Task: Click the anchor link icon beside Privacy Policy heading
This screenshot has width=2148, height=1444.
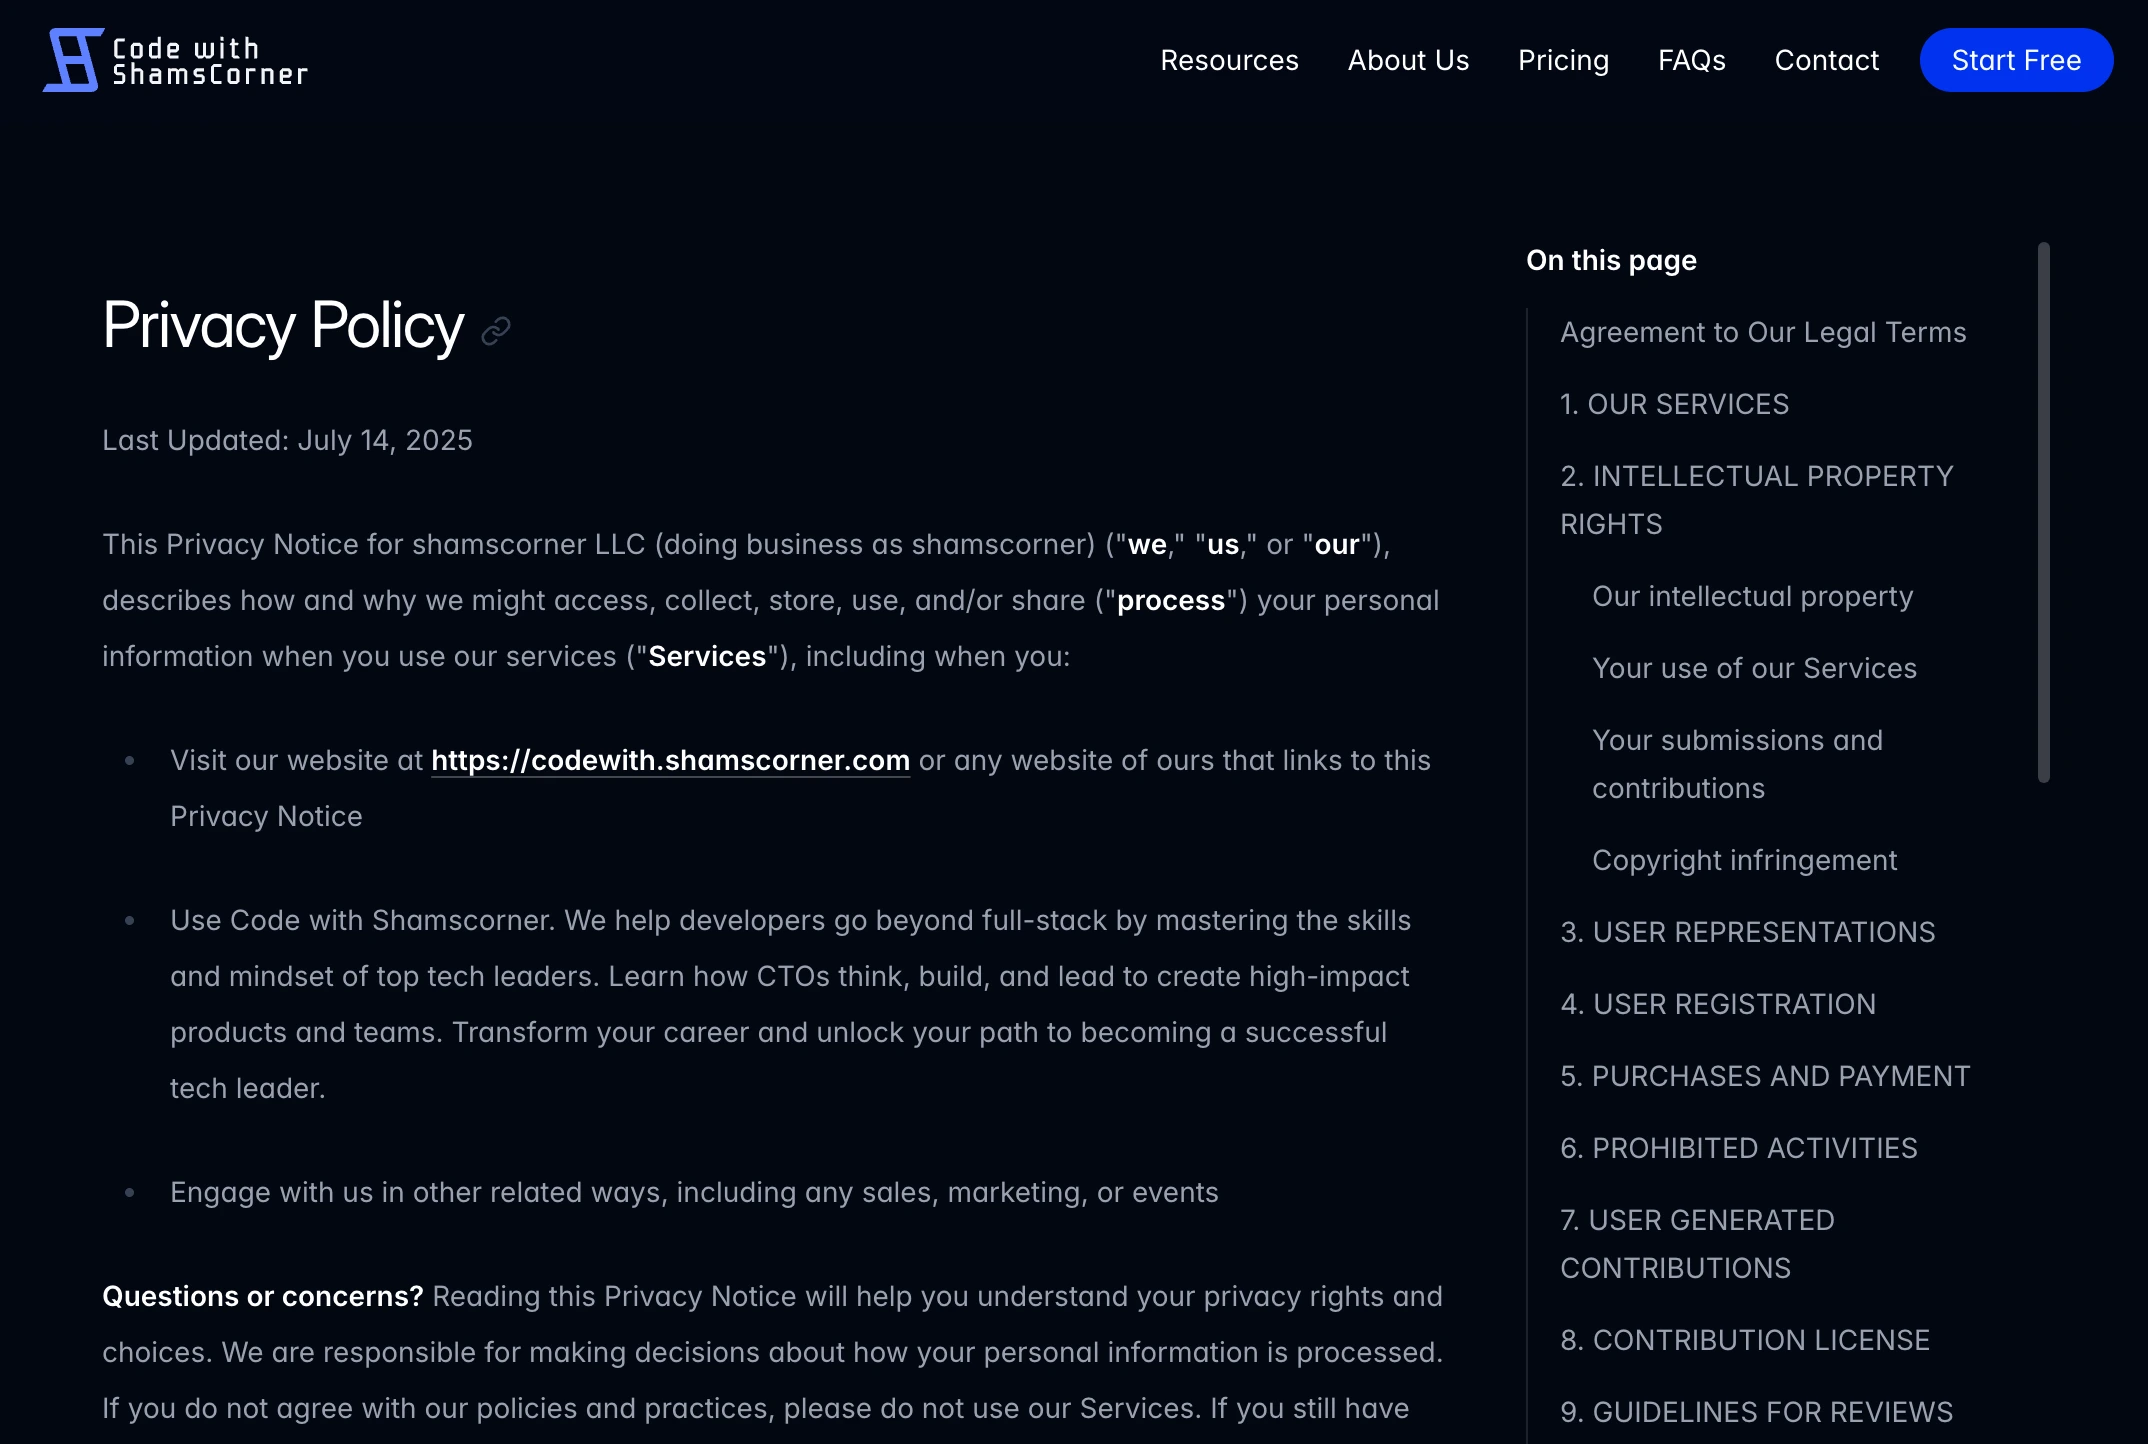Action: point(495,331)
